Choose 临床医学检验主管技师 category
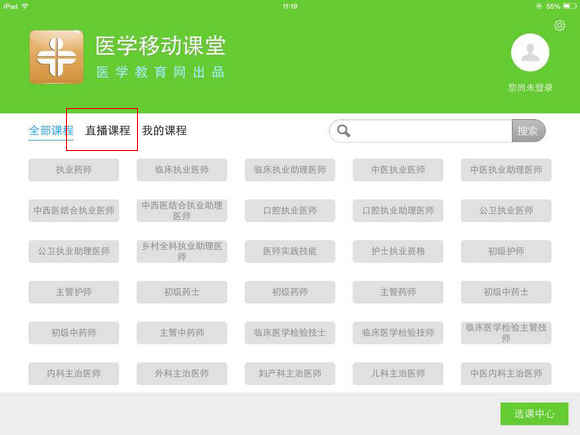Image resolution: width=580 pixels, height=435 pixels. click(506, 333)
